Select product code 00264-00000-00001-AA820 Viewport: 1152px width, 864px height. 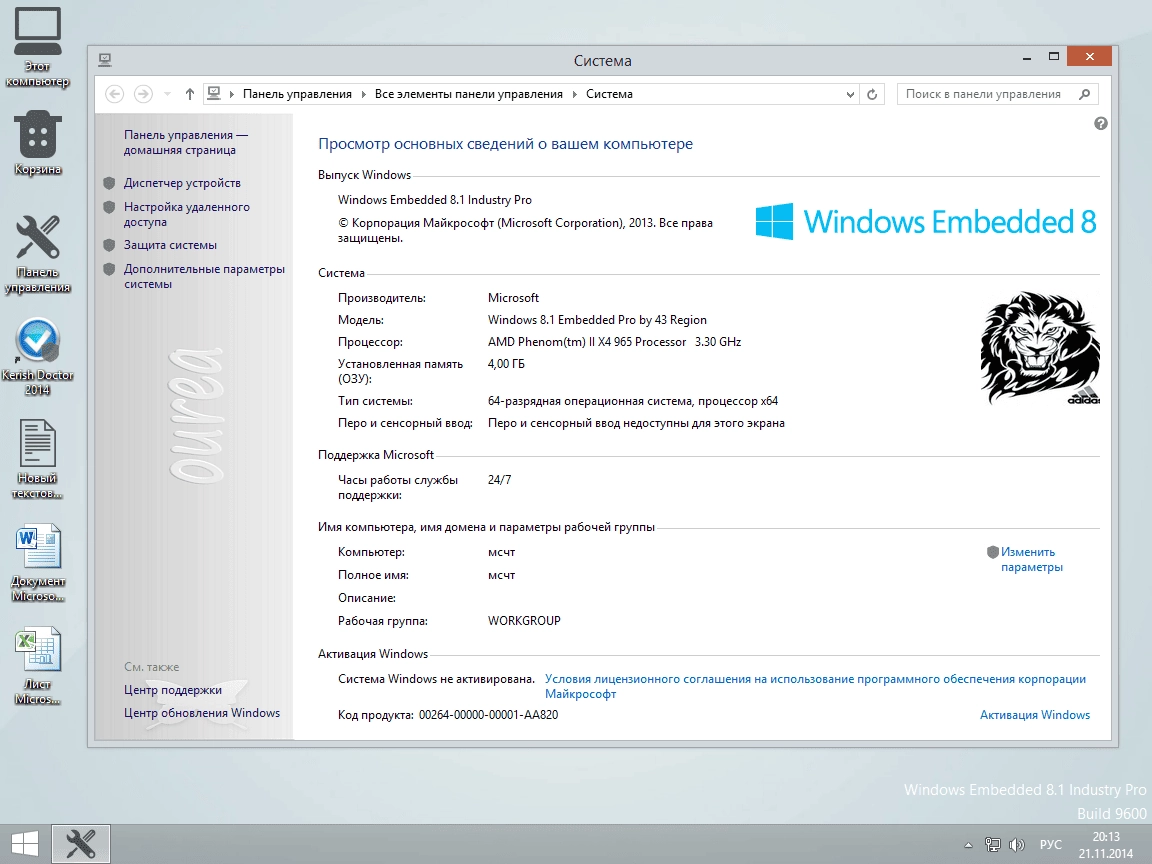(x=489, y=715)
